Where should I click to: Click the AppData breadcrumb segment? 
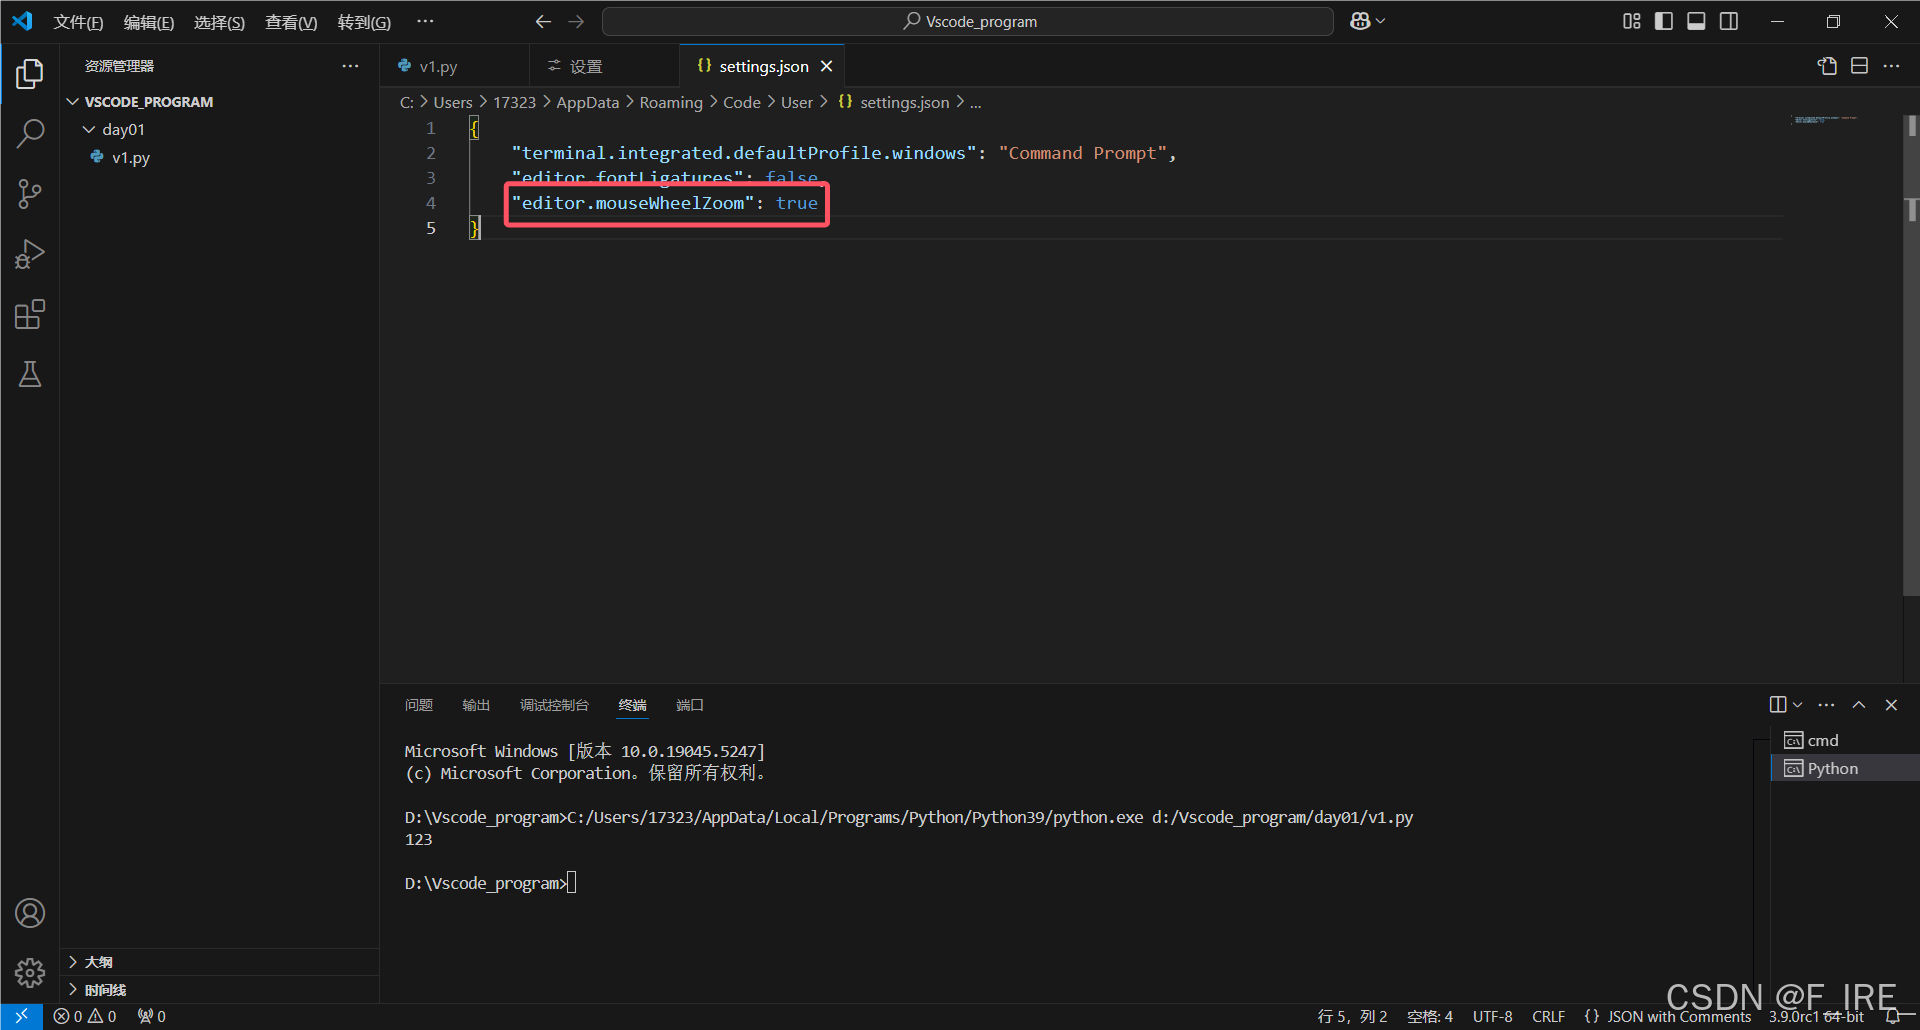pos(588,102)
